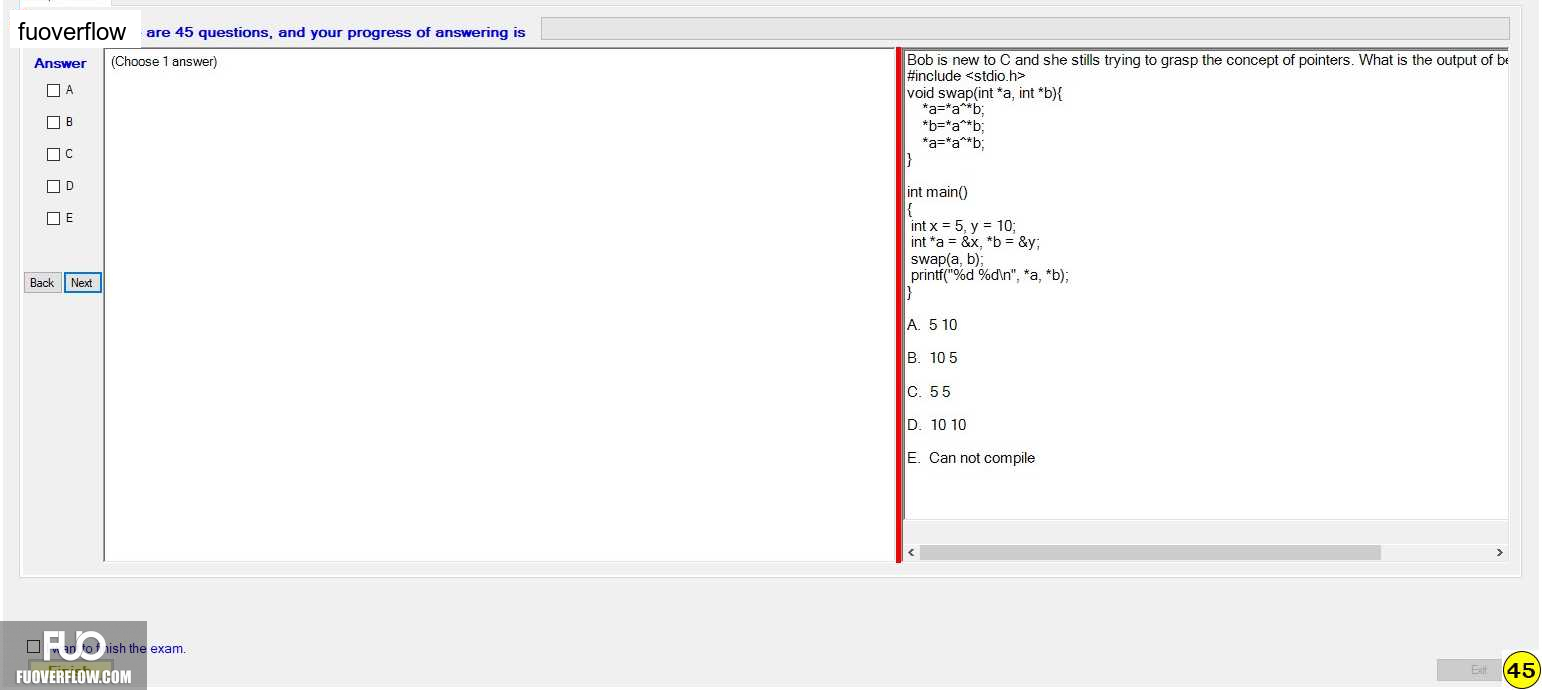
Task: Click the printf statement line
Action: click(x=990, y=275)
